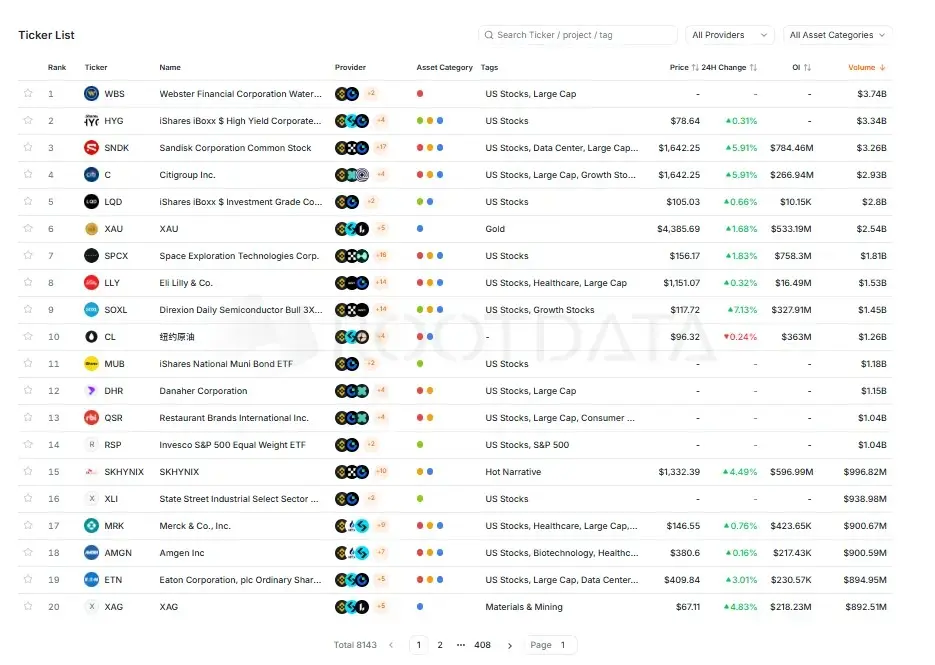Click the MRK teal logo icon
Screen dimensions: 935x665
click(x=91, y=526)
